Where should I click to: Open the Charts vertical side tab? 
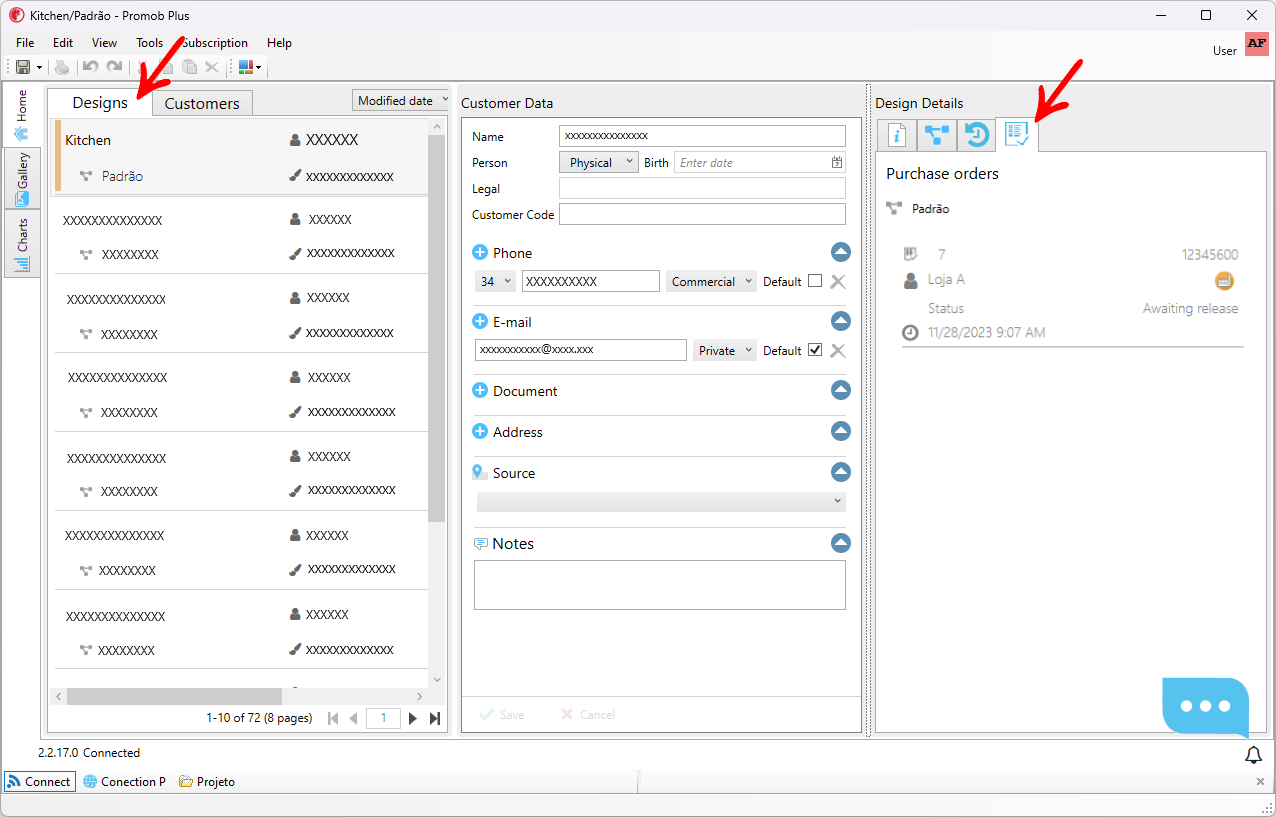click(x=22, y=244)
